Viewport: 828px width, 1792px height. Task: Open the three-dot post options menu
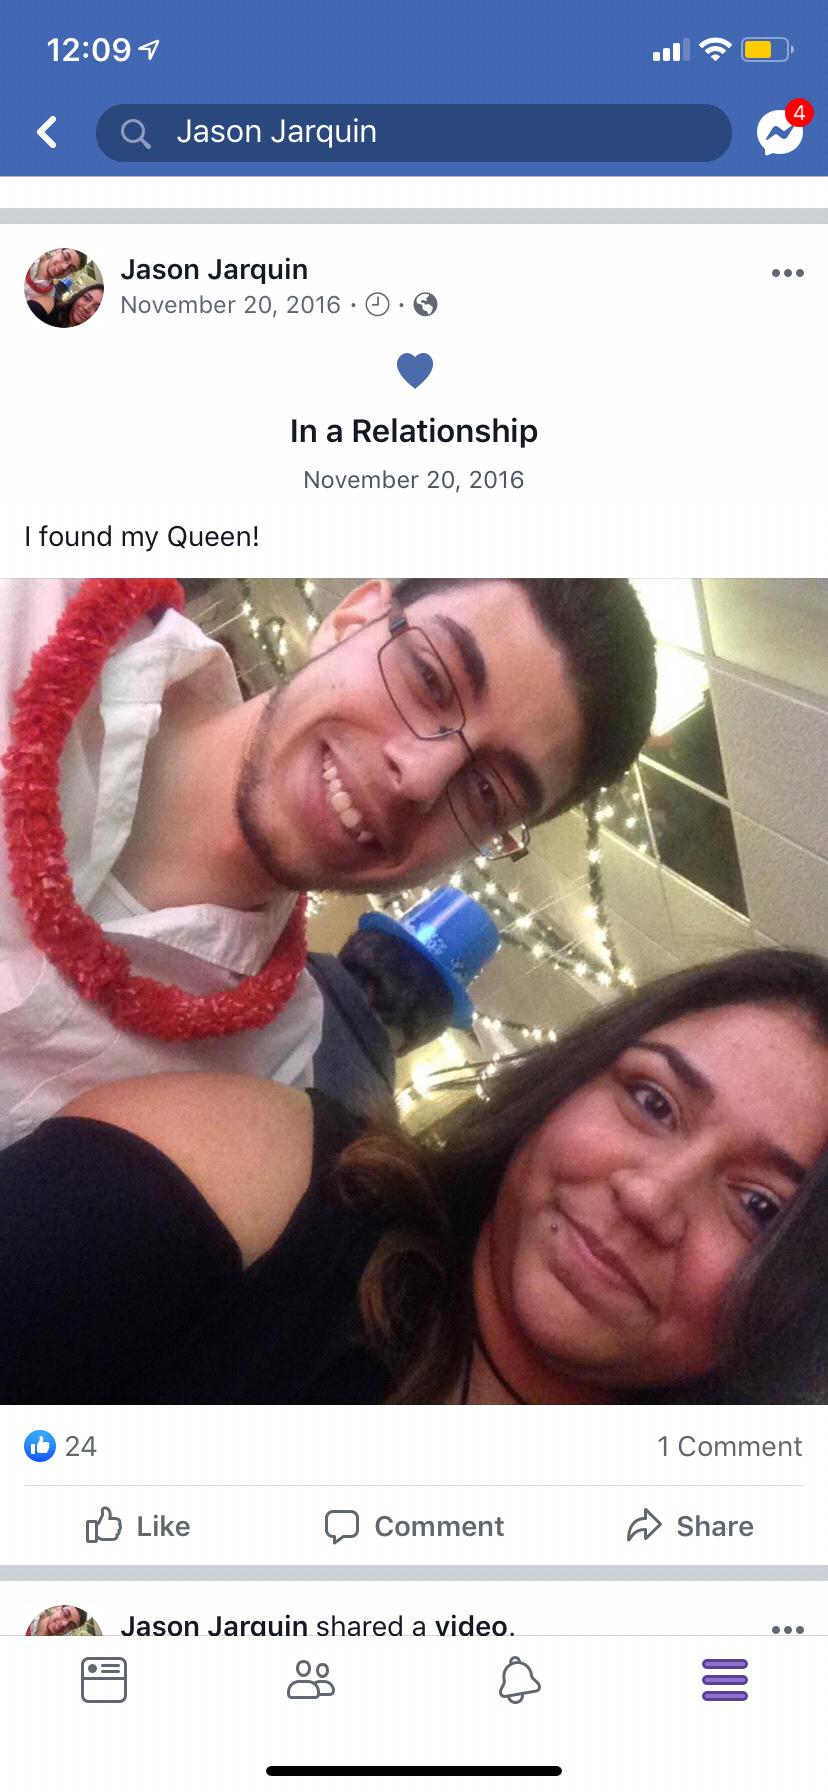(x=787, y=273)
